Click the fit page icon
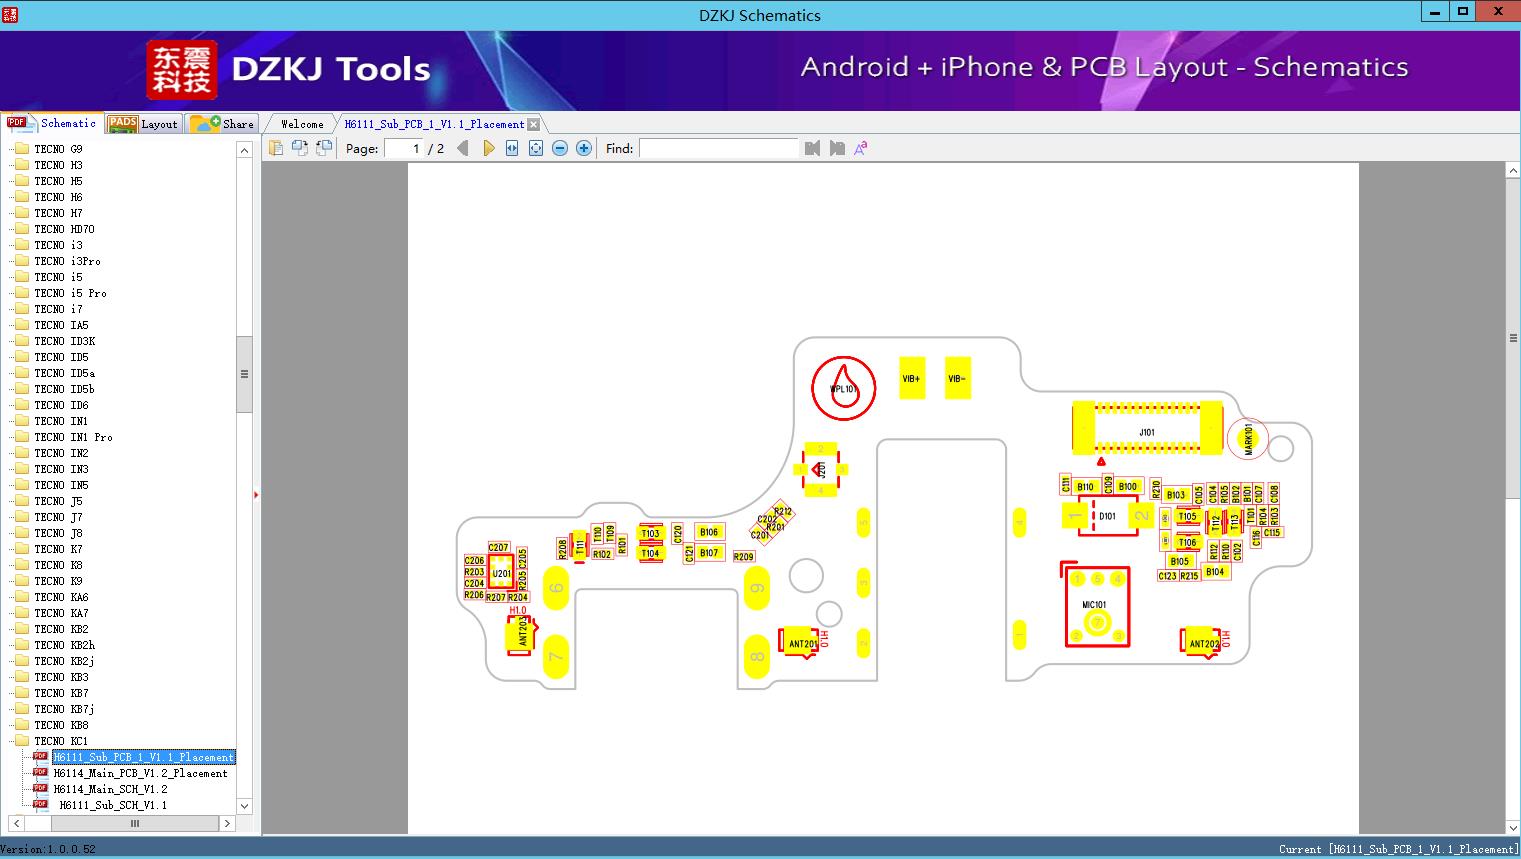Screen dimensions: 1521x859 click(x=536, y=148)
